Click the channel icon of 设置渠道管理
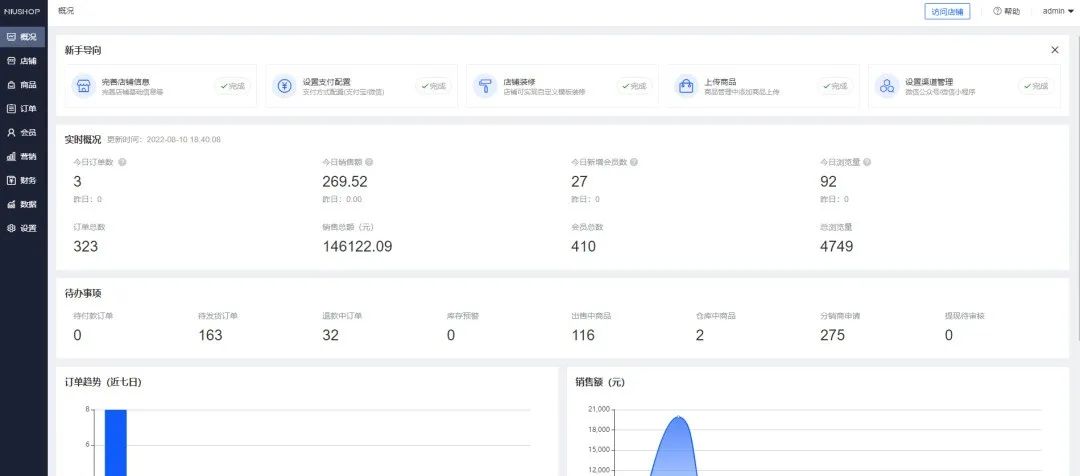1080x476 pixels. [x=887, y=86]
